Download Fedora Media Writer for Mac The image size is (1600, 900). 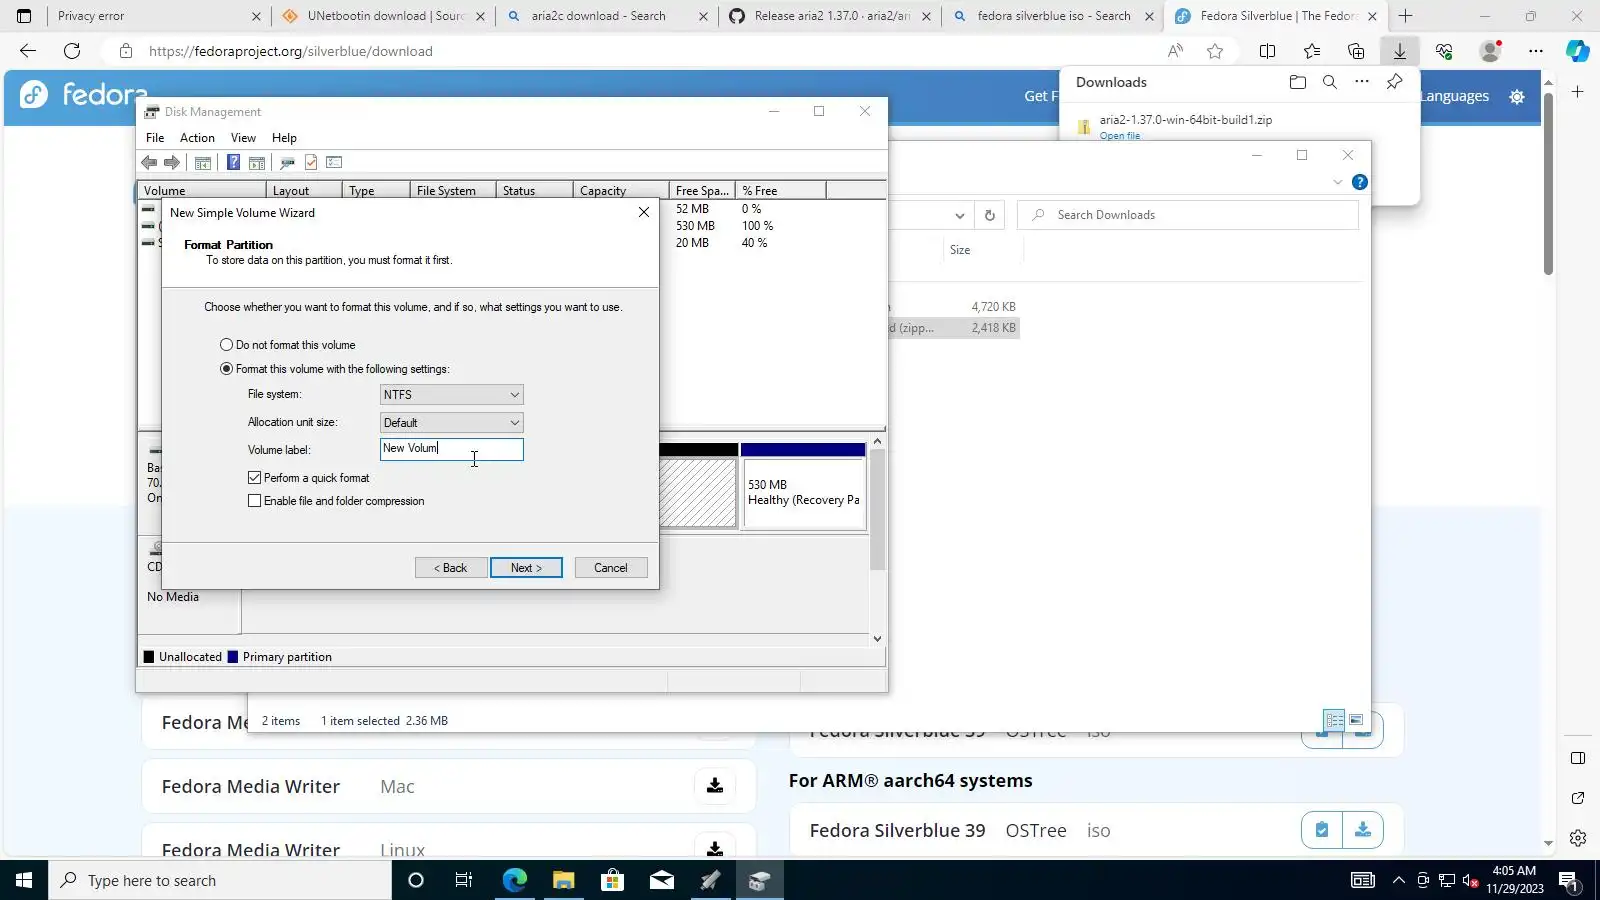715,786
